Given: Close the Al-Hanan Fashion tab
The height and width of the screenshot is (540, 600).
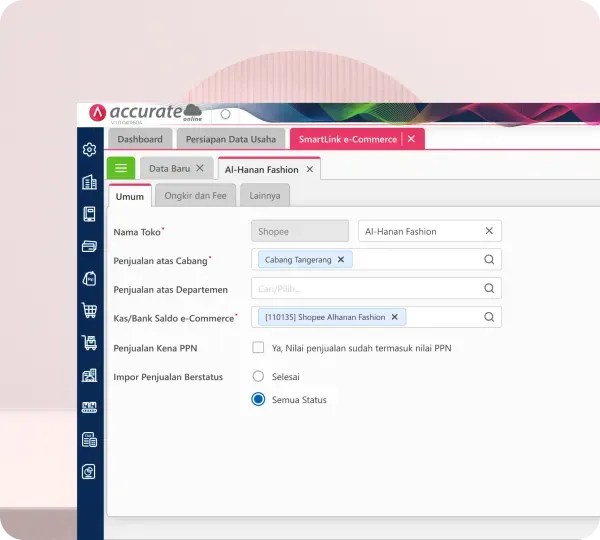Looking at the screenshot, I should coord(310,169).
